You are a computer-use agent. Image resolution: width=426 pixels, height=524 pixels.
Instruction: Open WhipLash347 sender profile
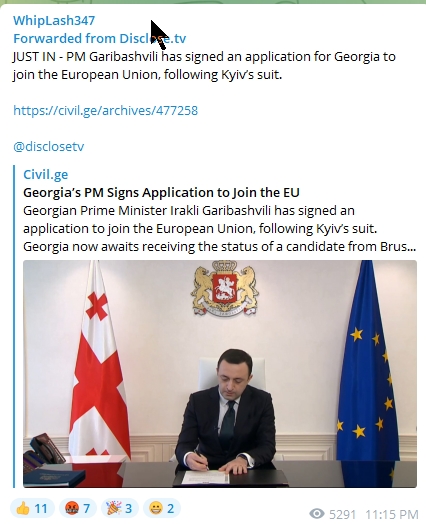pos(54,20)
